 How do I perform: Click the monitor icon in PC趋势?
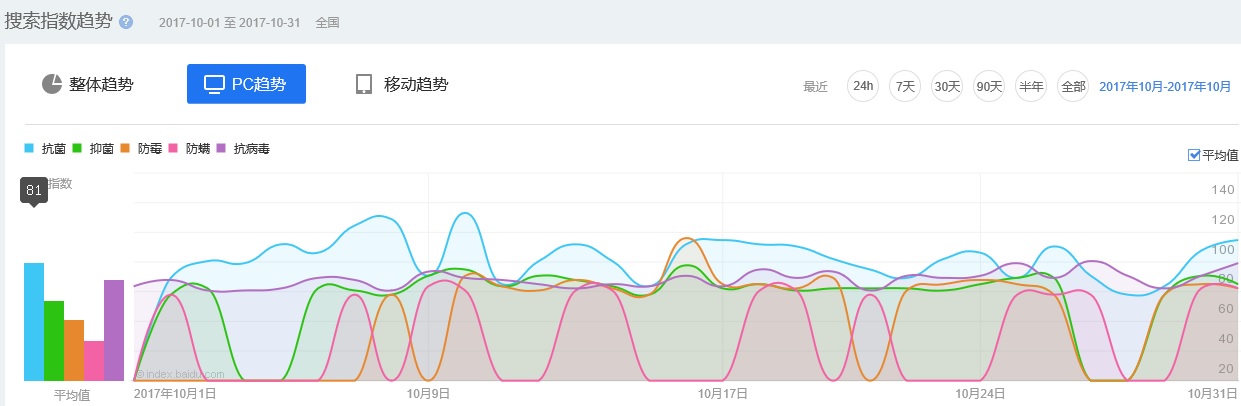point(214,84)
